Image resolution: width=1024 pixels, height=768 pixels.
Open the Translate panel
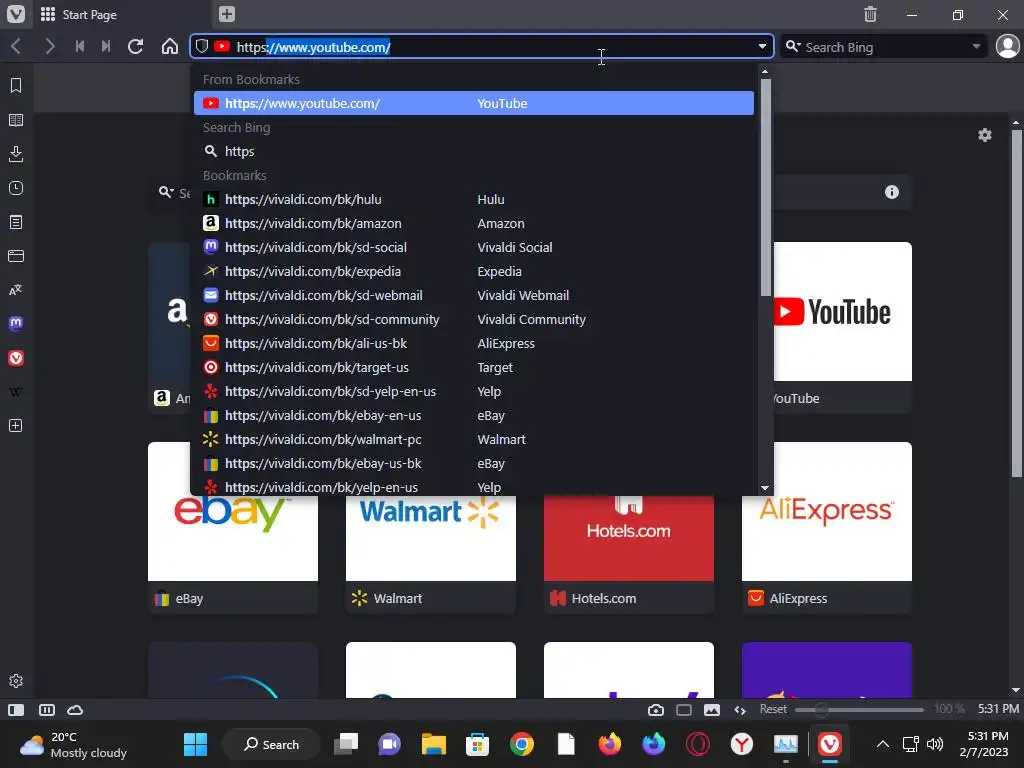point(16,290)
